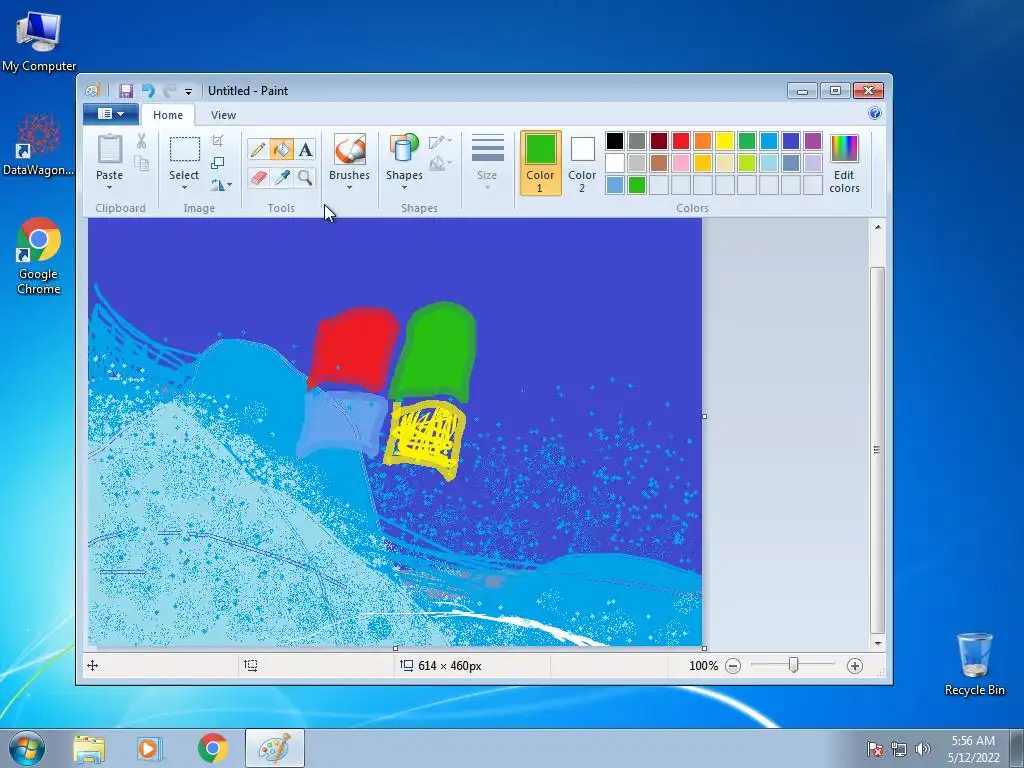Select the Pencil tool

tap(258, 150)
